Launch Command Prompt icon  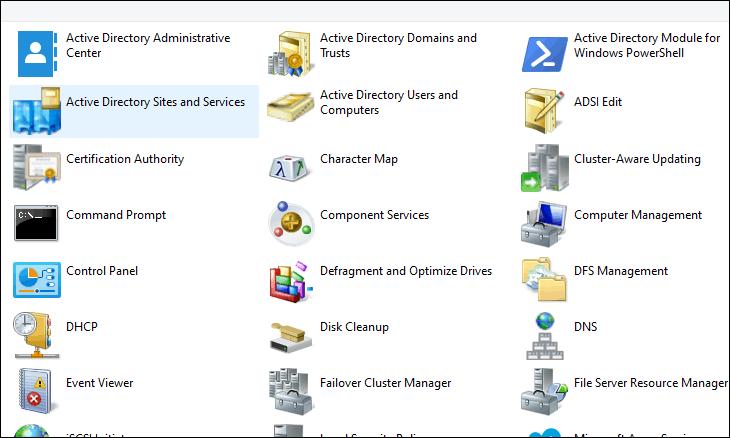(x=36, y=223)
